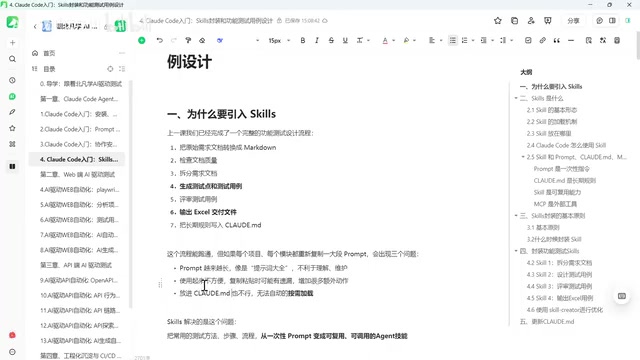
Task: Insert a task checkbox item
Action: click(528, 40)
